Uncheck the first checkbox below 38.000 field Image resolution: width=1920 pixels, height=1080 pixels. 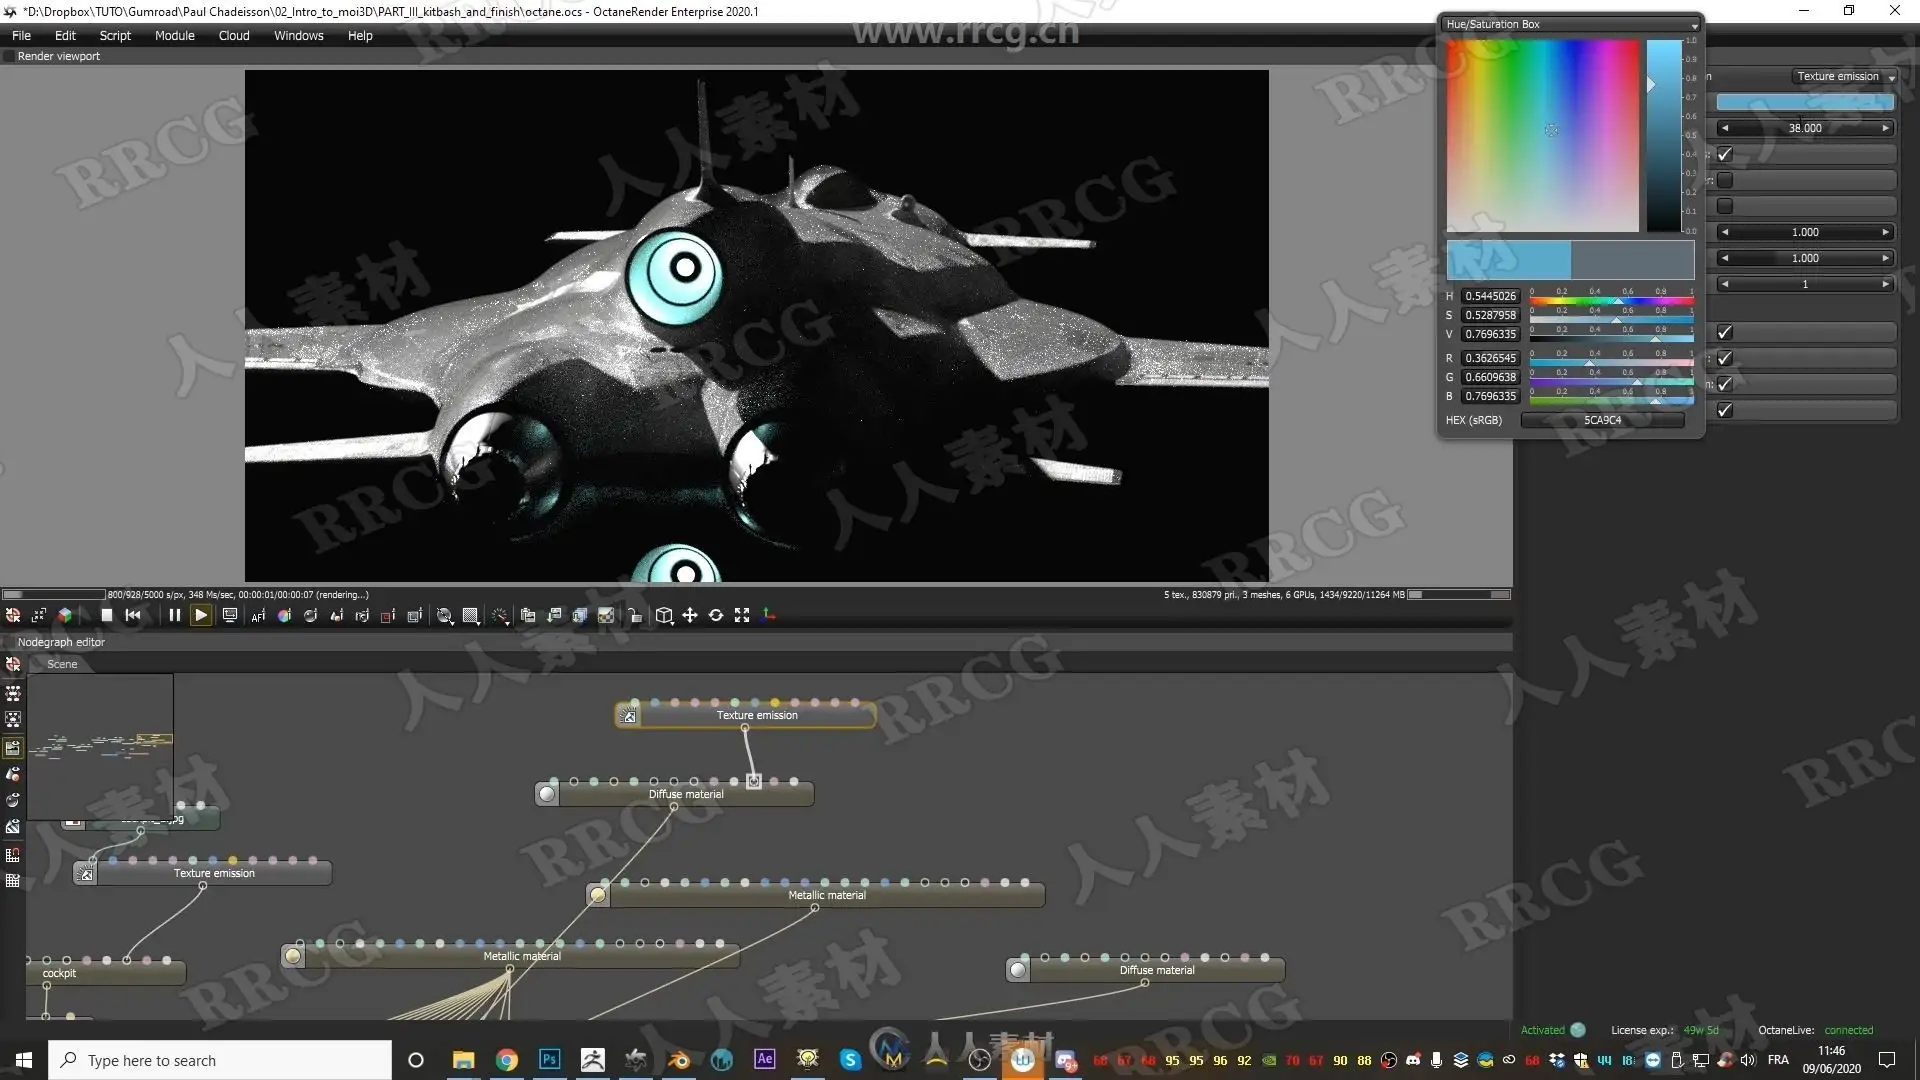click(1725, 154)
